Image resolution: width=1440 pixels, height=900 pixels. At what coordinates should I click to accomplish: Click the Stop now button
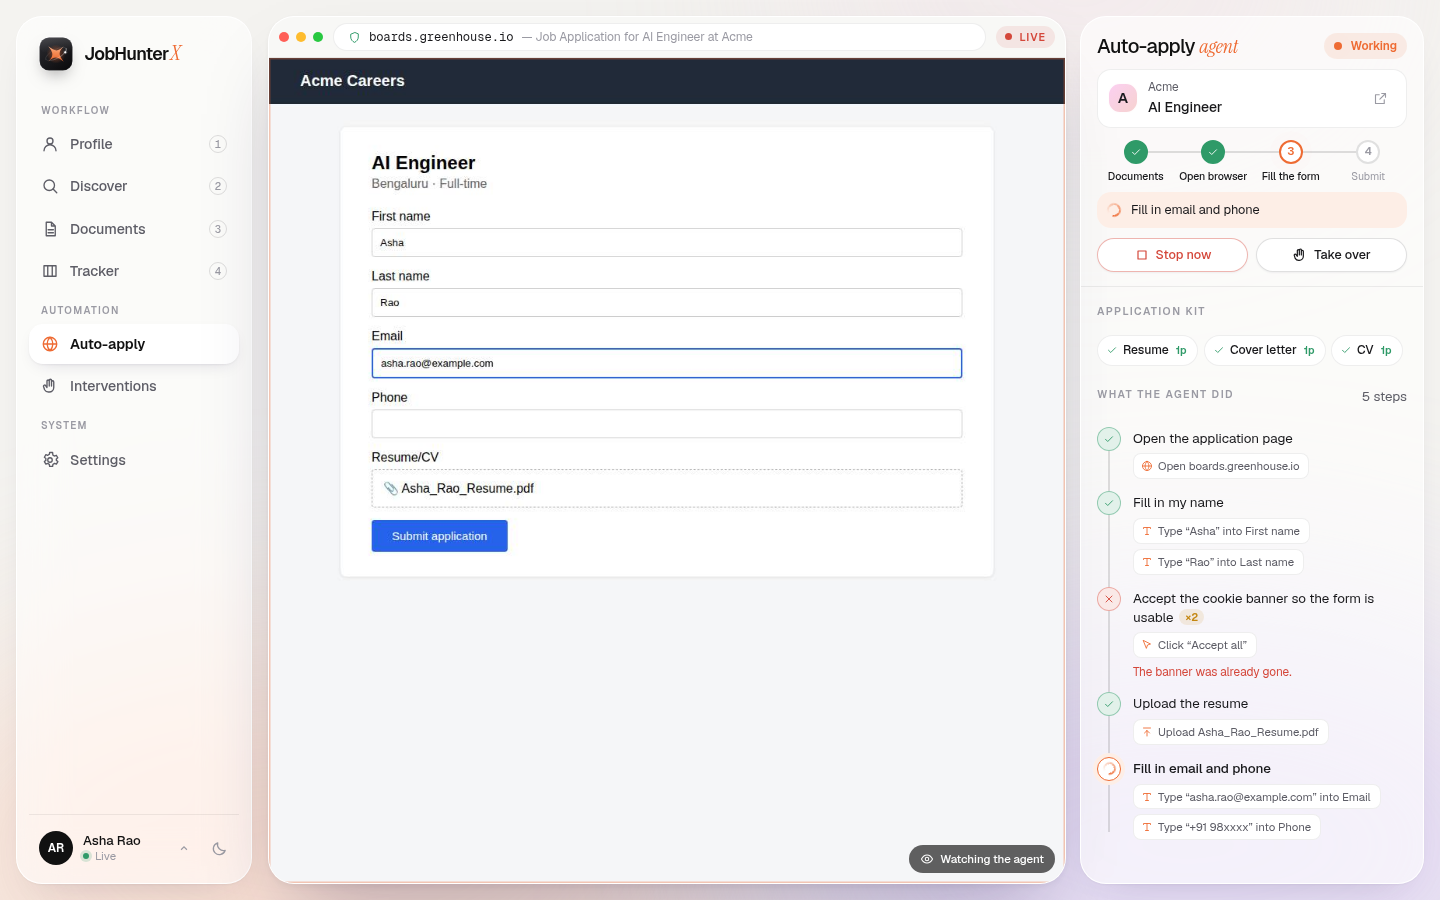pyautogui.click(x=1172, y=255)
